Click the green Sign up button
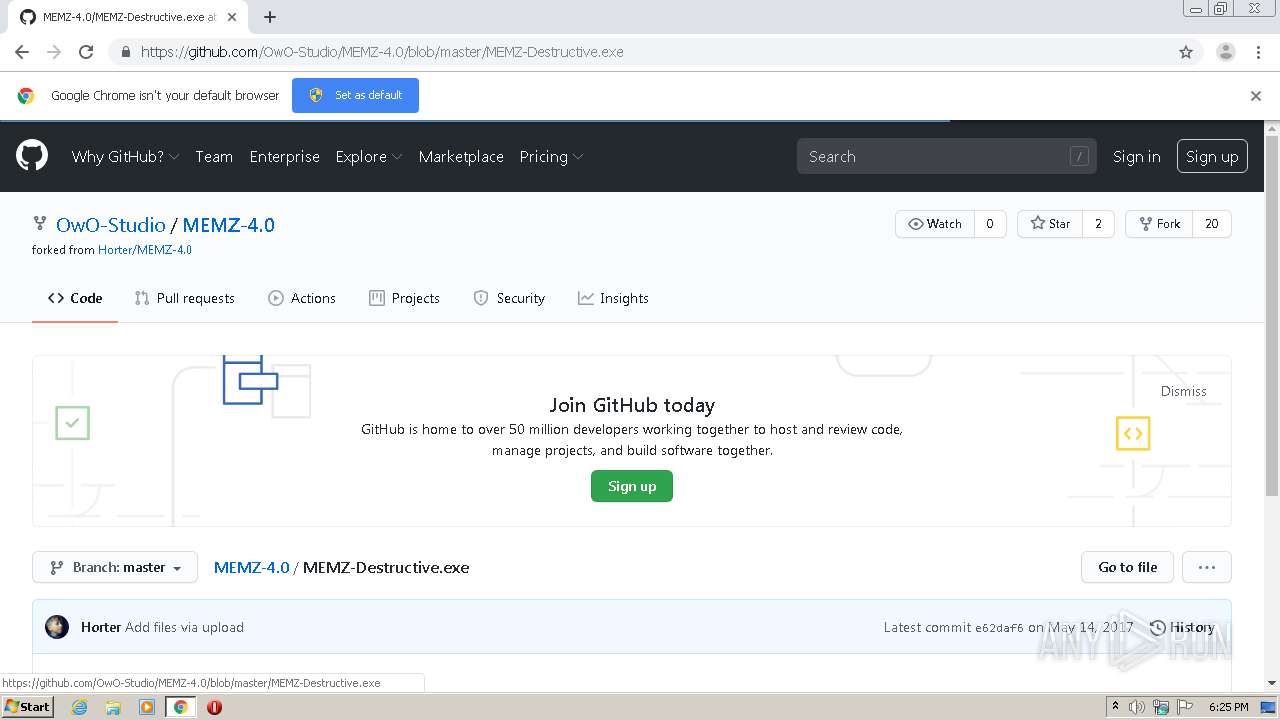 (632, 486)
